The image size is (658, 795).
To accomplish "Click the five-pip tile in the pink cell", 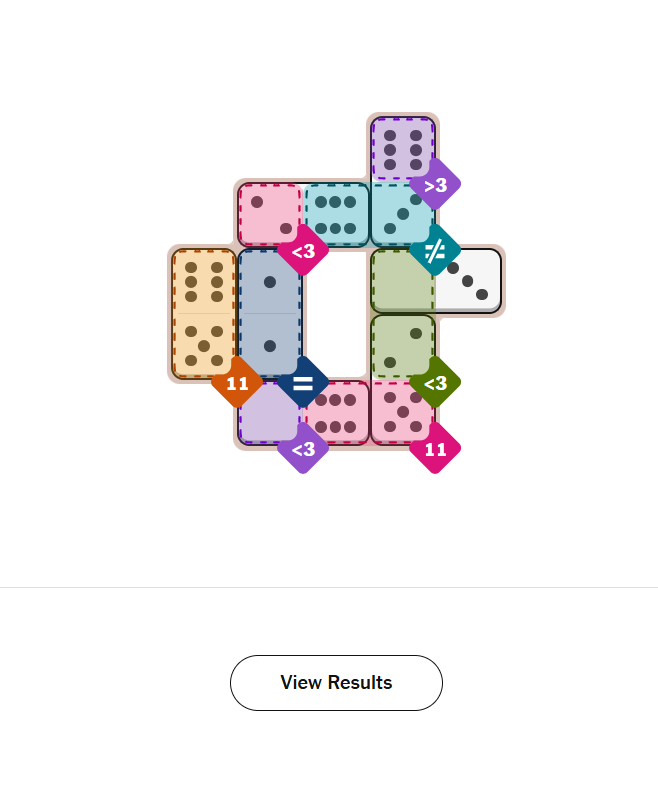I will [x=402, y=412].
